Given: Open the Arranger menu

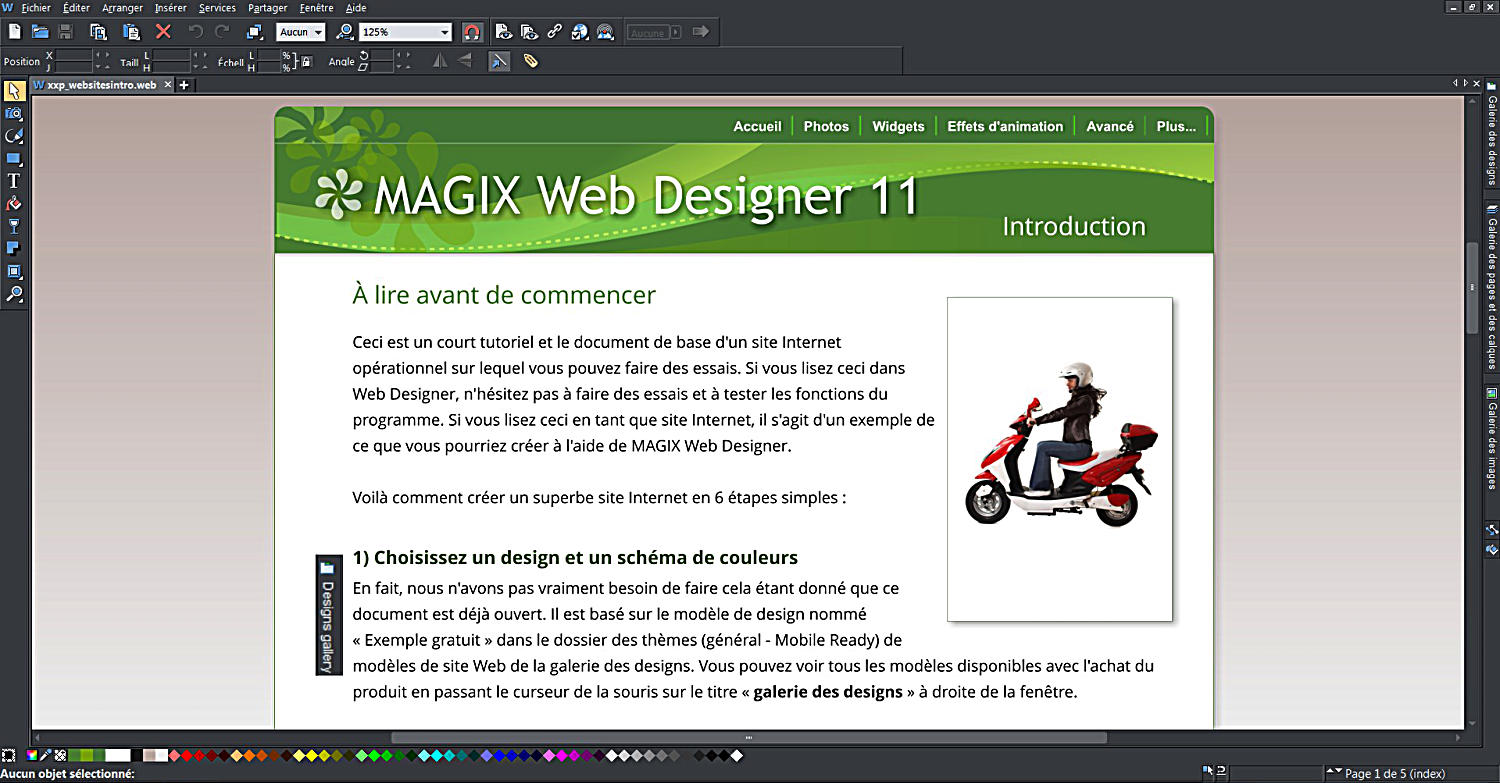Looking at the screenshot, I should (x=122, y=8).
